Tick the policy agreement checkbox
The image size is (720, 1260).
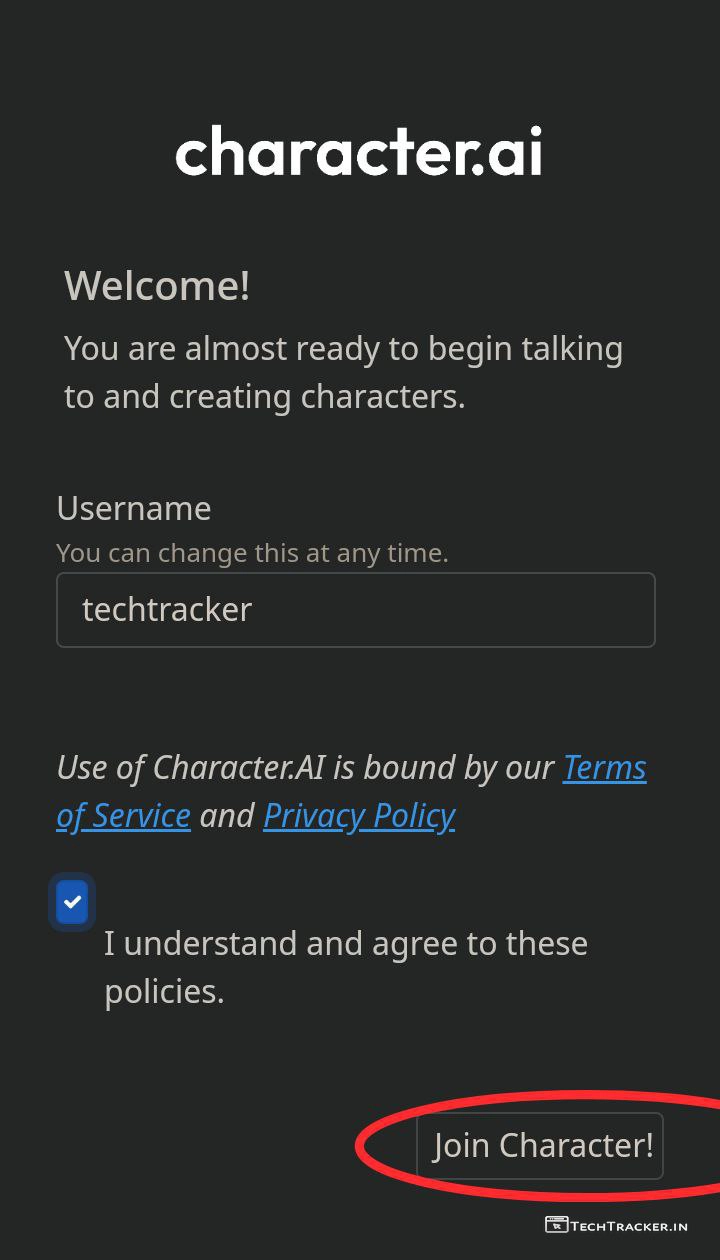pos(72,902)
